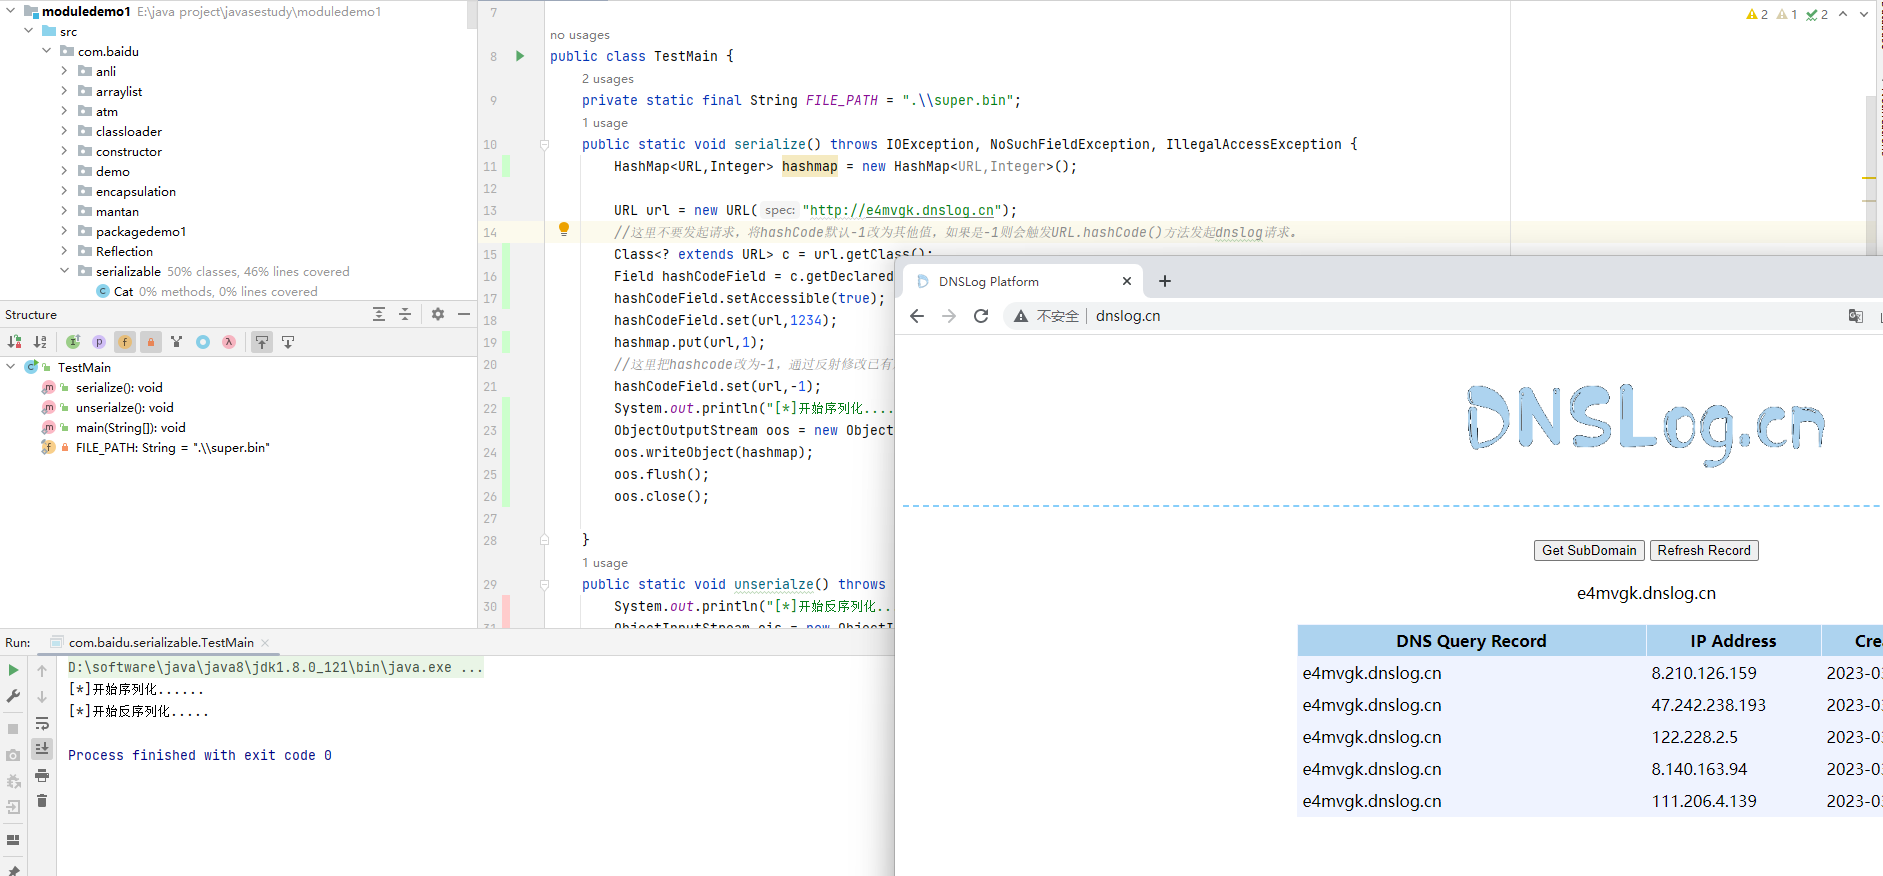Click the translate page icon in address bar
The height and width of the screenshot is (876, 1883).
tap(1856, 316)
